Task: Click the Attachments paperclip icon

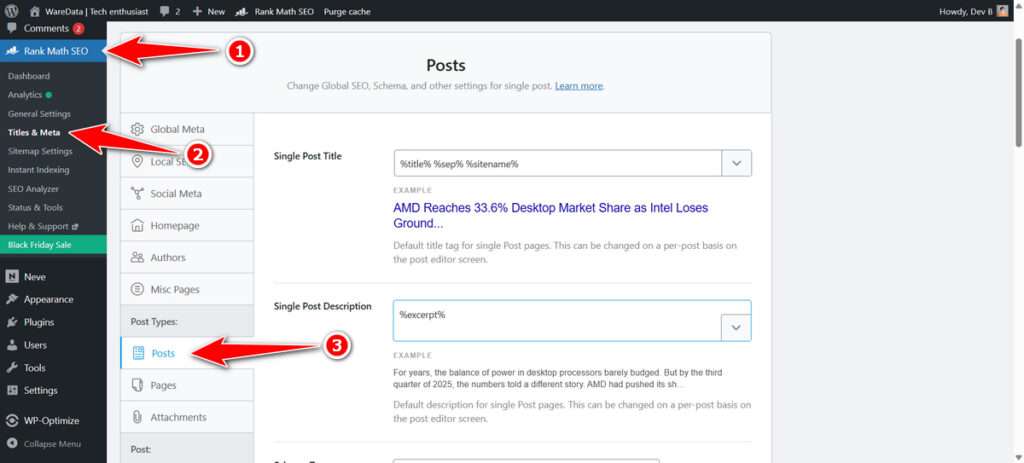Action: pos(137,417)
